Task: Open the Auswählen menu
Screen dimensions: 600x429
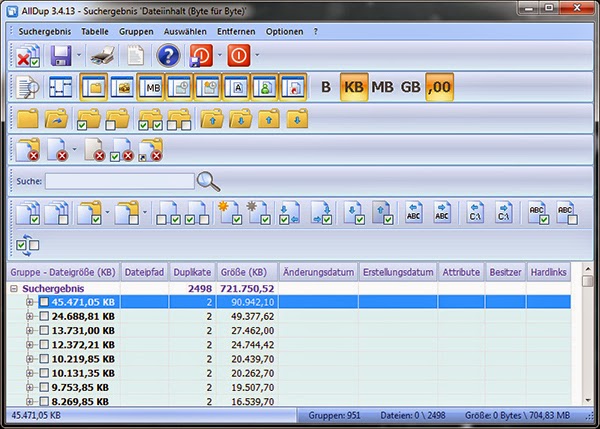Action: pyautogui.click(x=185, y=31)
